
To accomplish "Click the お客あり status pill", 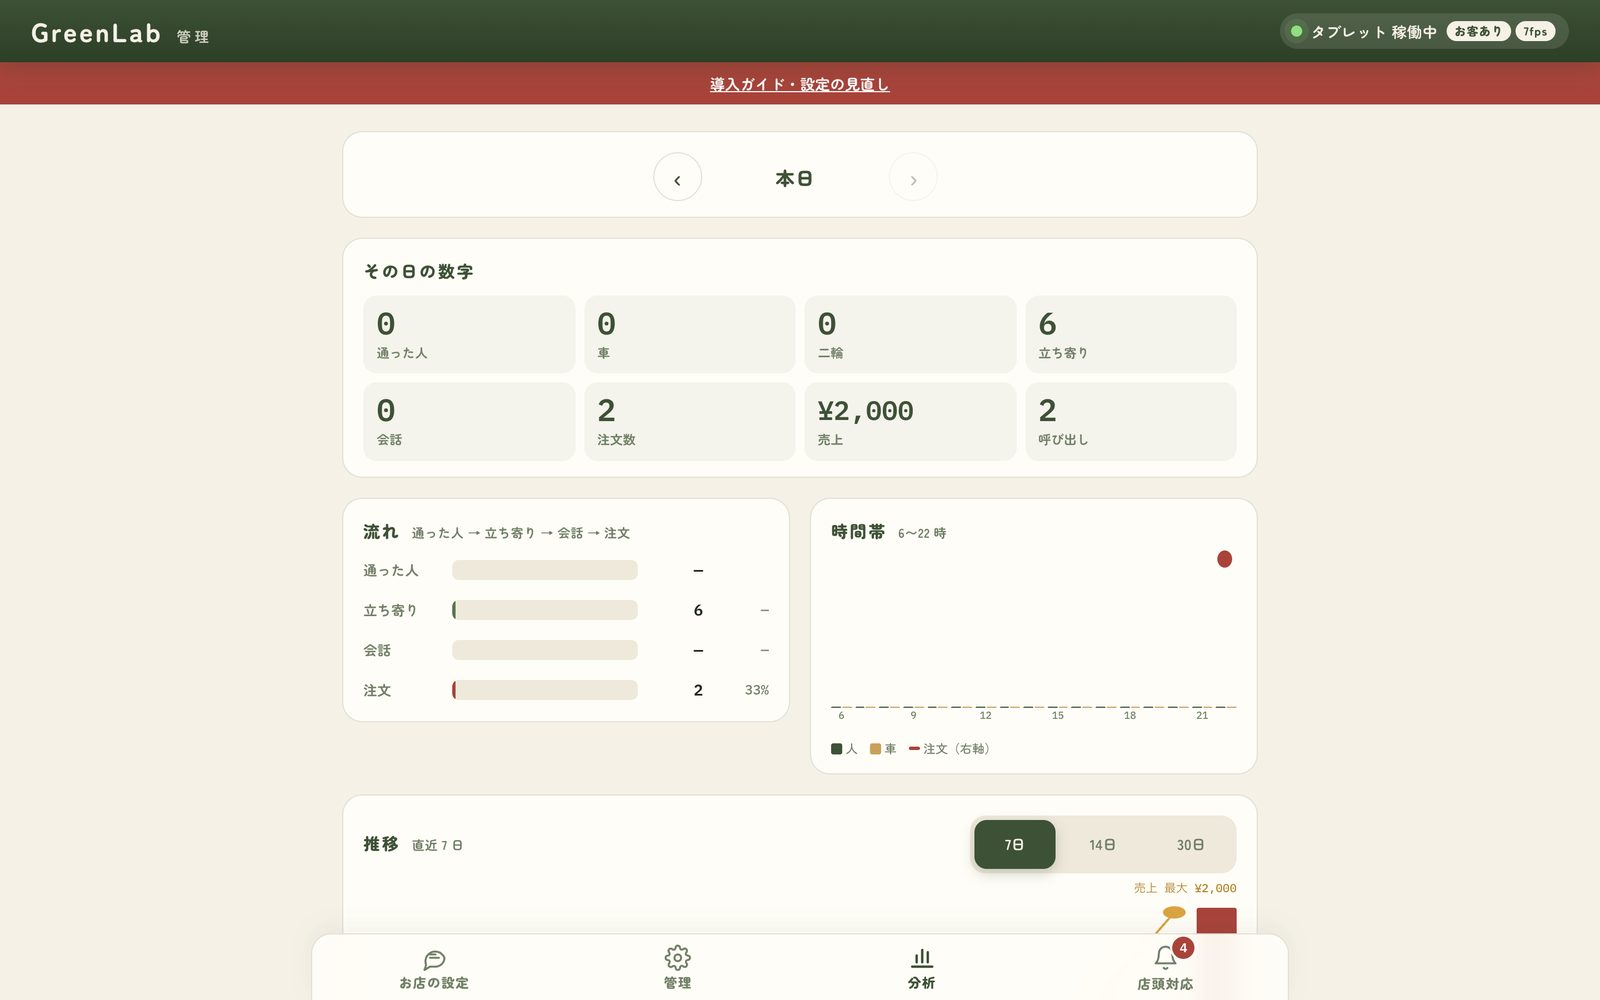I will (1478, 31).
